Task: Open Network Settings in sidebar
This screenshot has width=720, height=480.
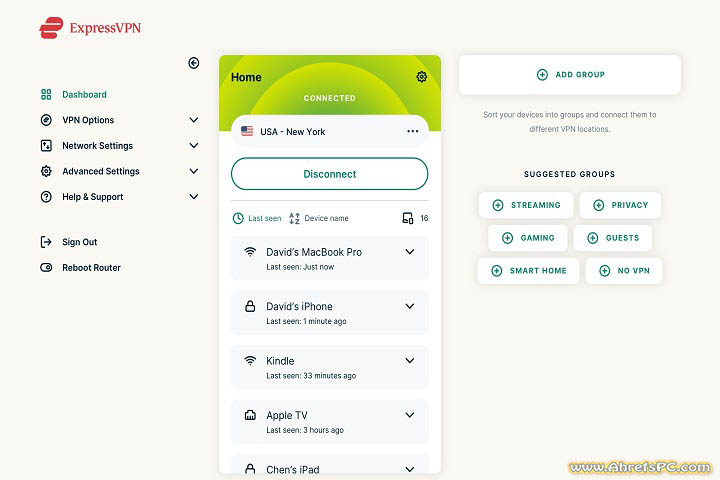Action: pos(97,146)
